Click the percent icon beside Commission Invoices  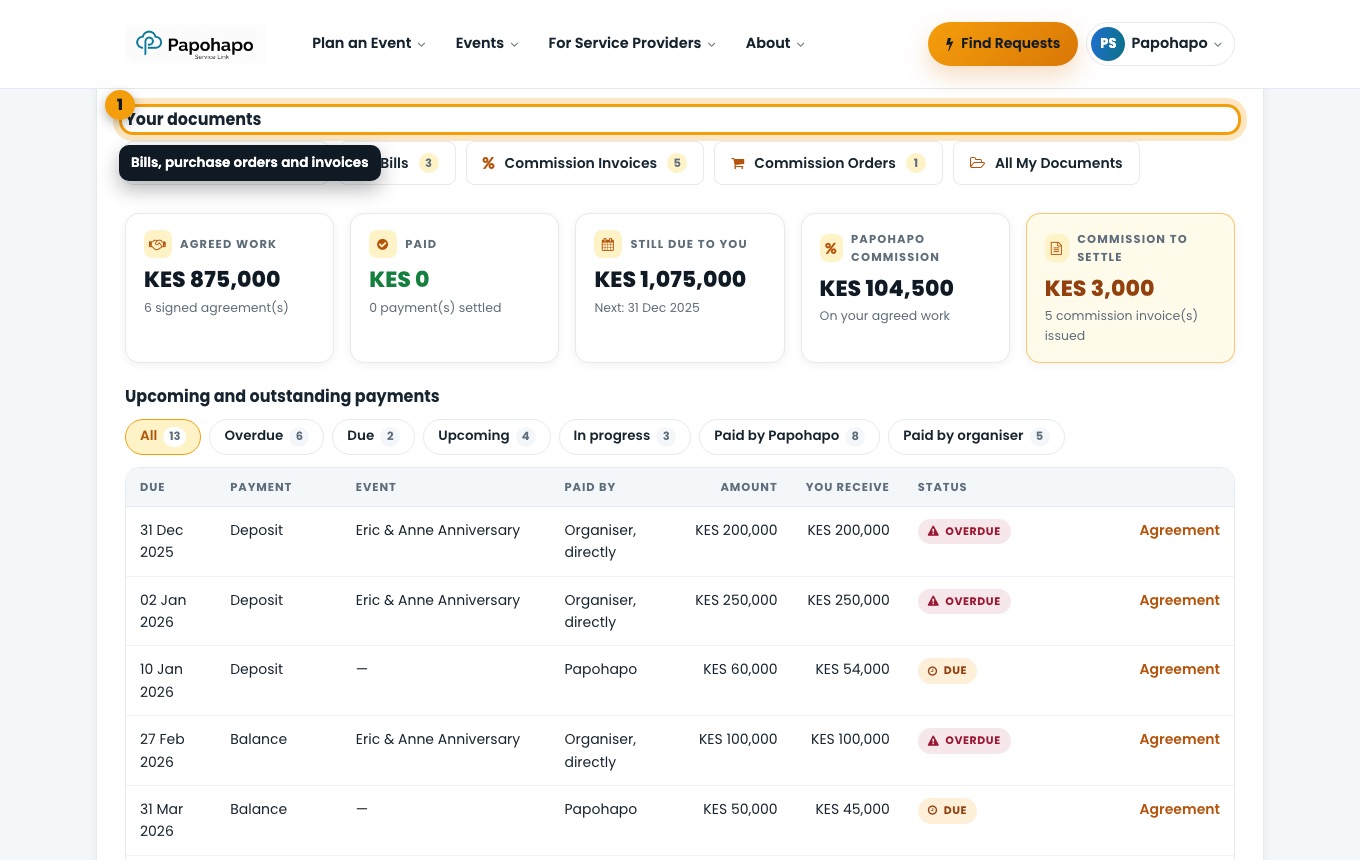pyautogui.click(x=488, y=163)
